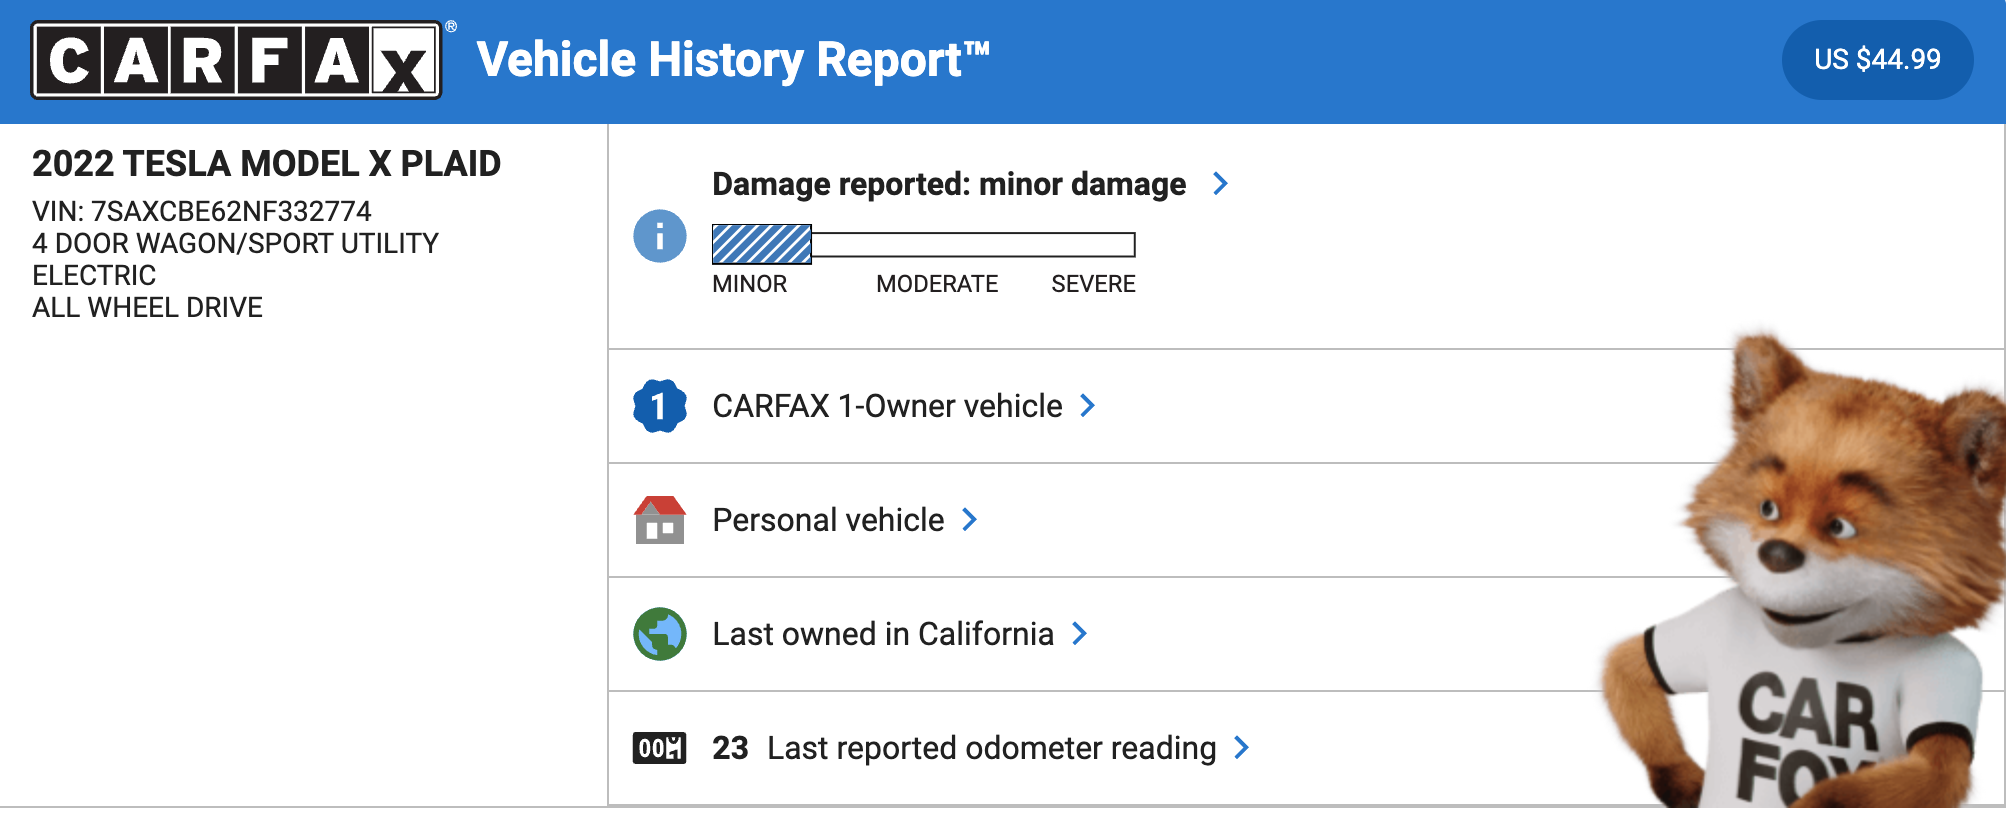Click the damage severity bar

pos(923,244)
